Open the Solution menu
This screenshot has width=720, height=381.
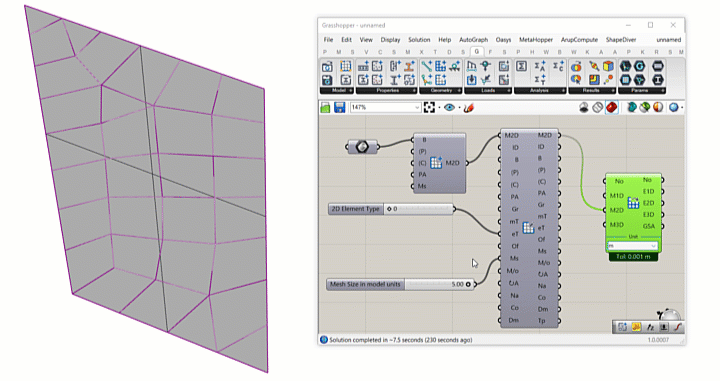click(x=419, y=39)
